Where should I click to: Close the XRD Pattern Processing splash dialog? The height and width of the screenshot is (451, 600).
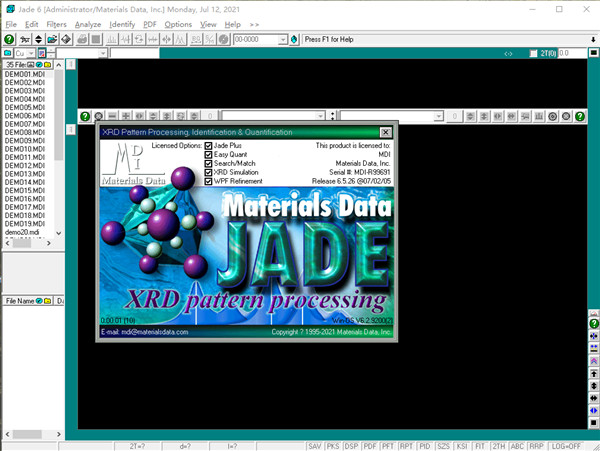[385, 132]
